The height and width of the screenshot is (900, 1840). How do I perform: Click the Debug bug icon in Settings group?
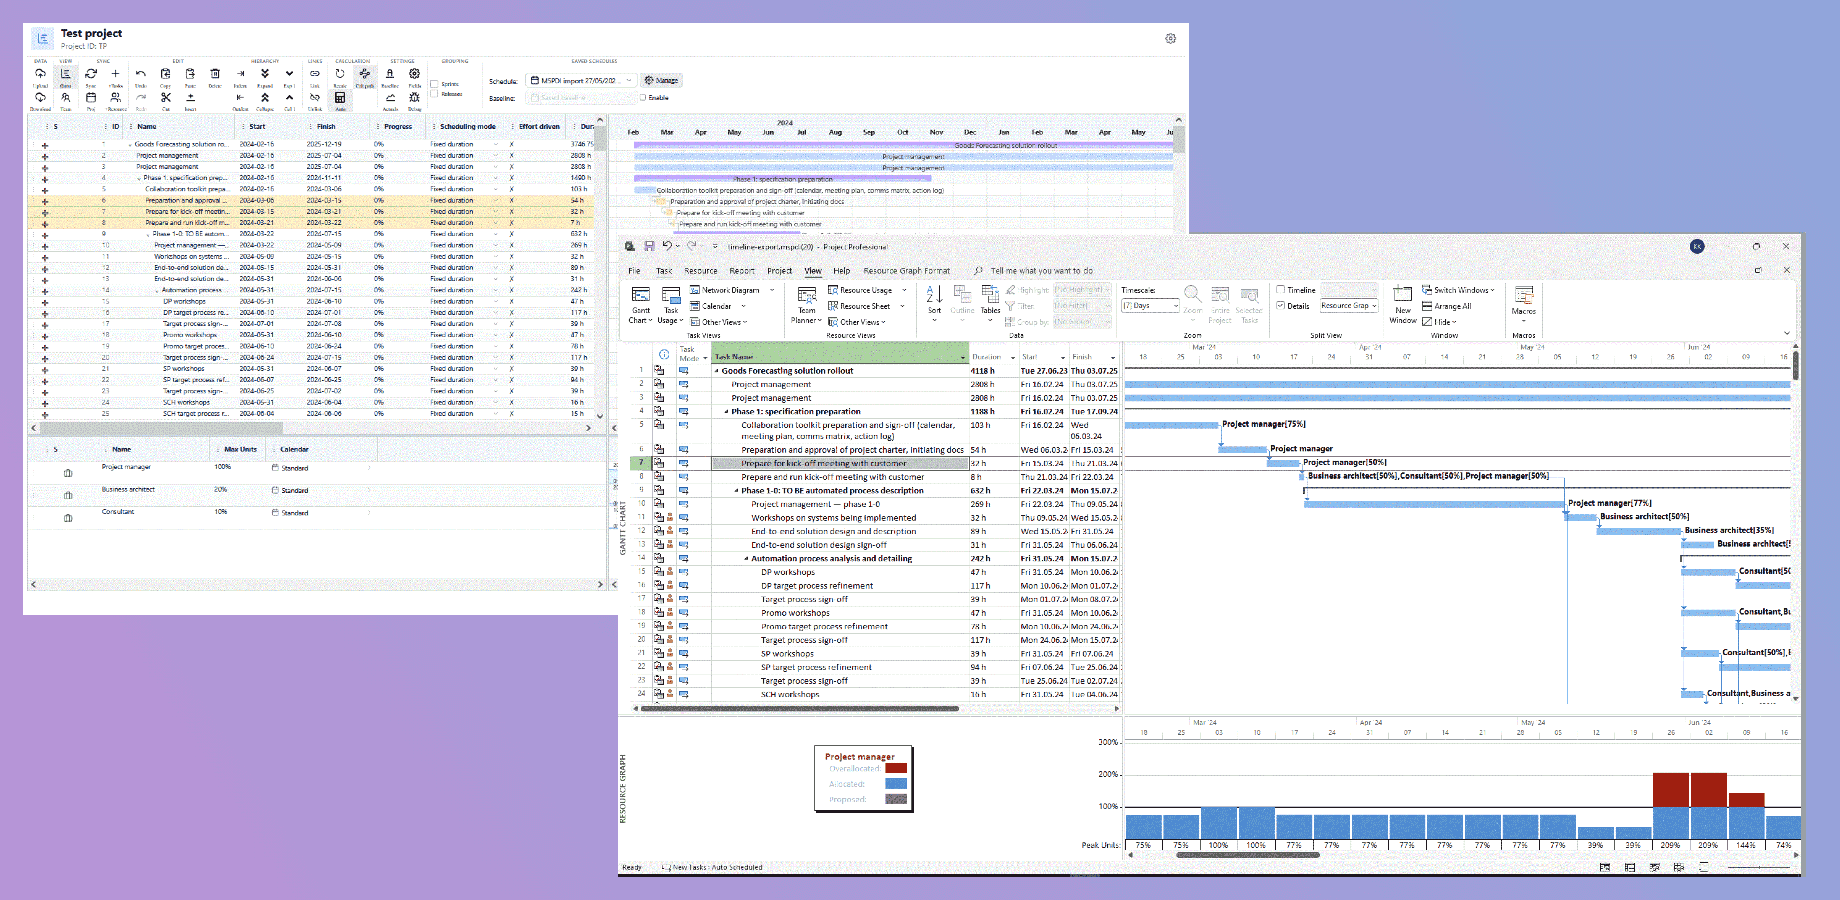tap(414, 97)
